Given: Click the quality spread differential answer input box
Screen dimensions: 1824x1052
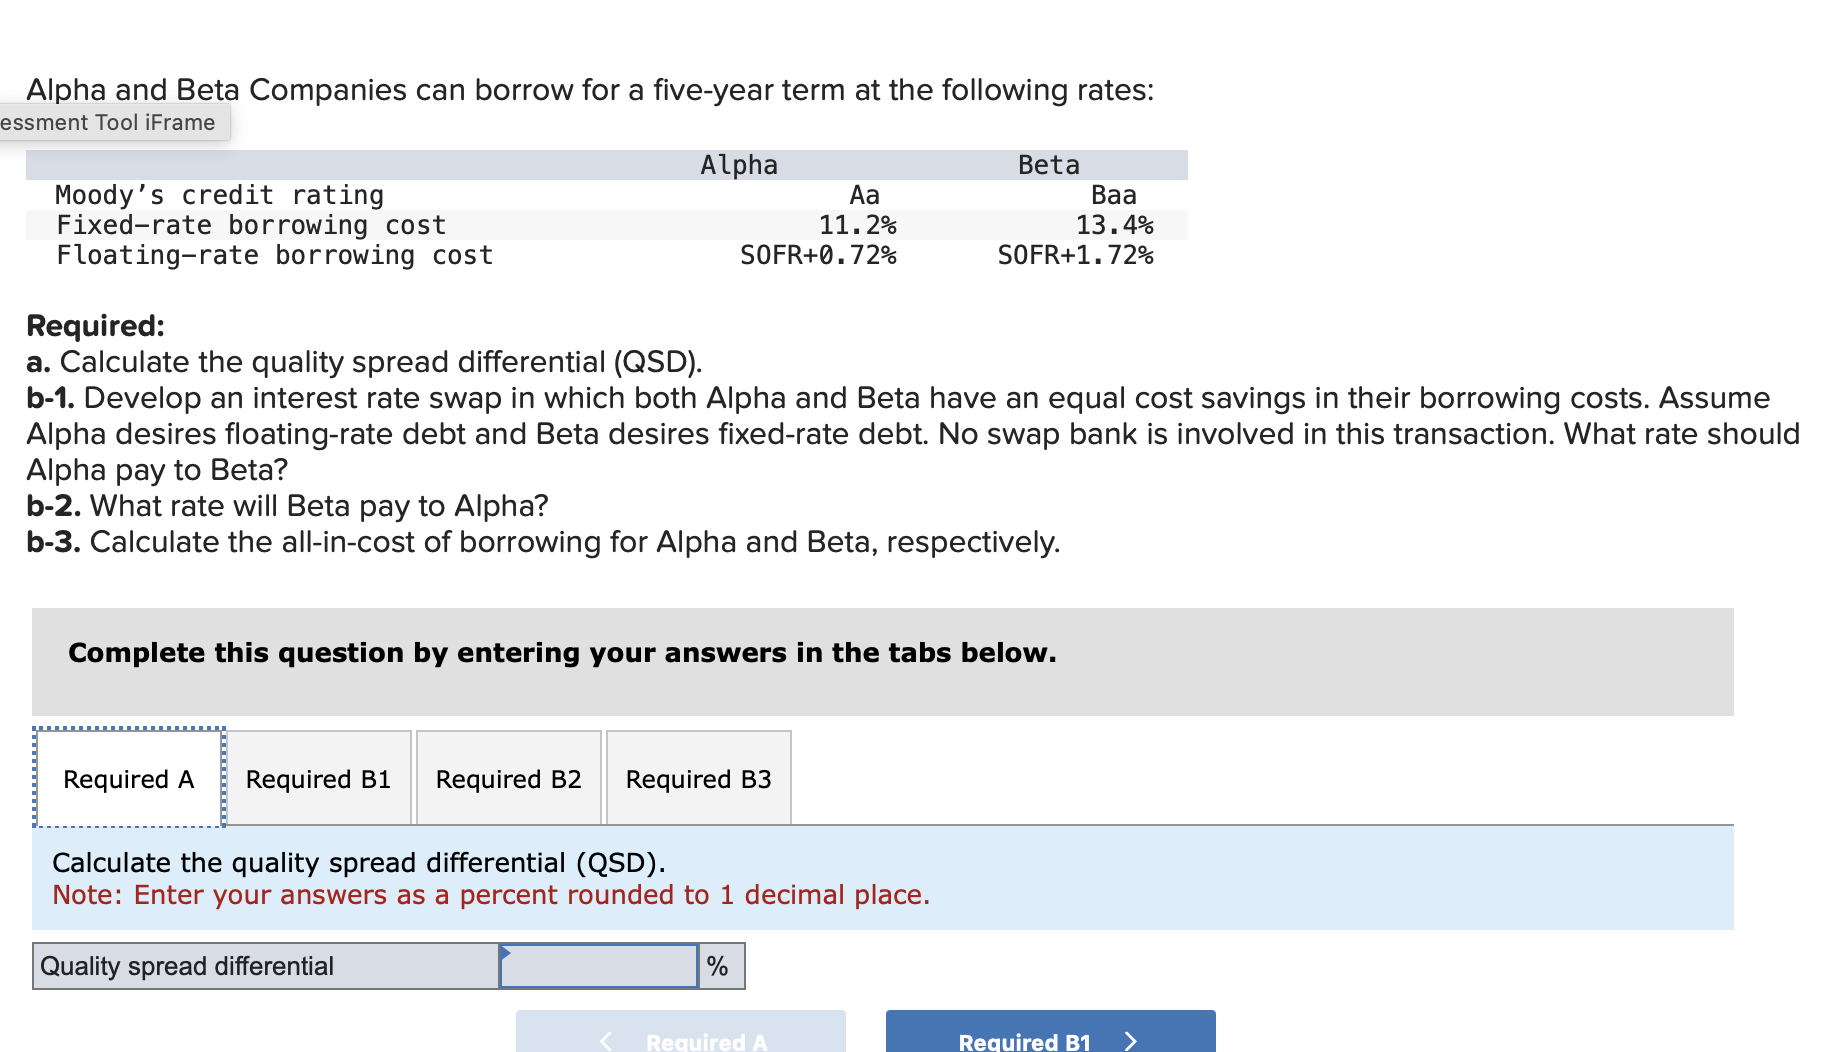Looking at the screenshot, I should click(598, 965).
